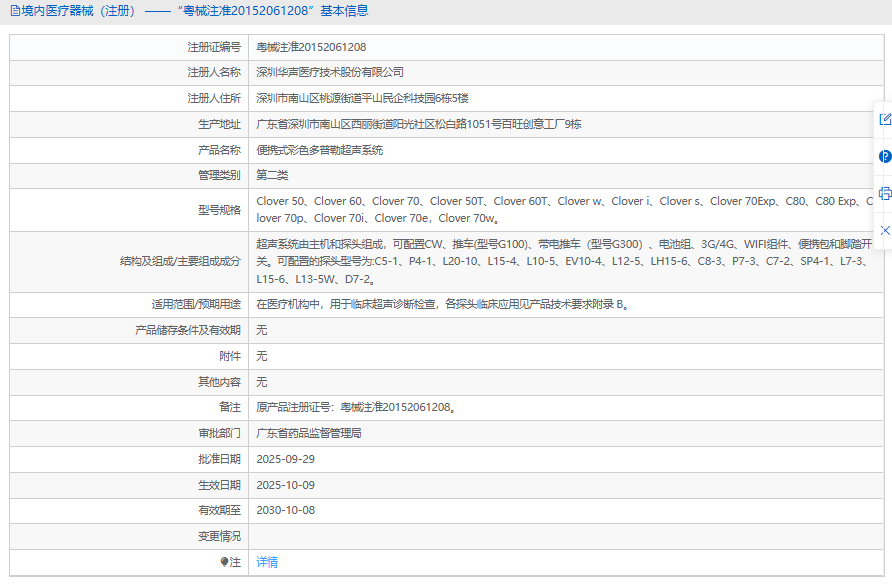Click the lightbulb icon beside 注
Screen dimensions: 892x584
tap(224, 562)
